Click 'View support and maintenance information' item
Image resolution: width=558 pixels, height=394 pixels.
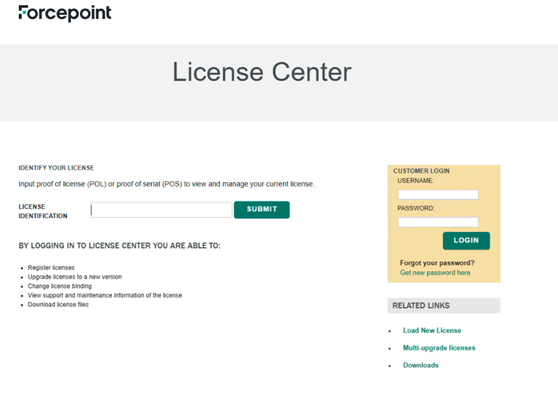105,295
